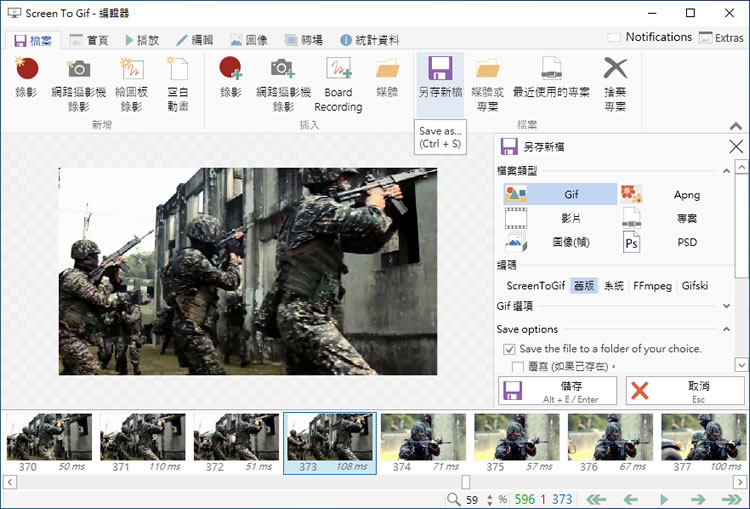Click the 儲存 Save button
The image size is (750, 509).
pos(558,391)
